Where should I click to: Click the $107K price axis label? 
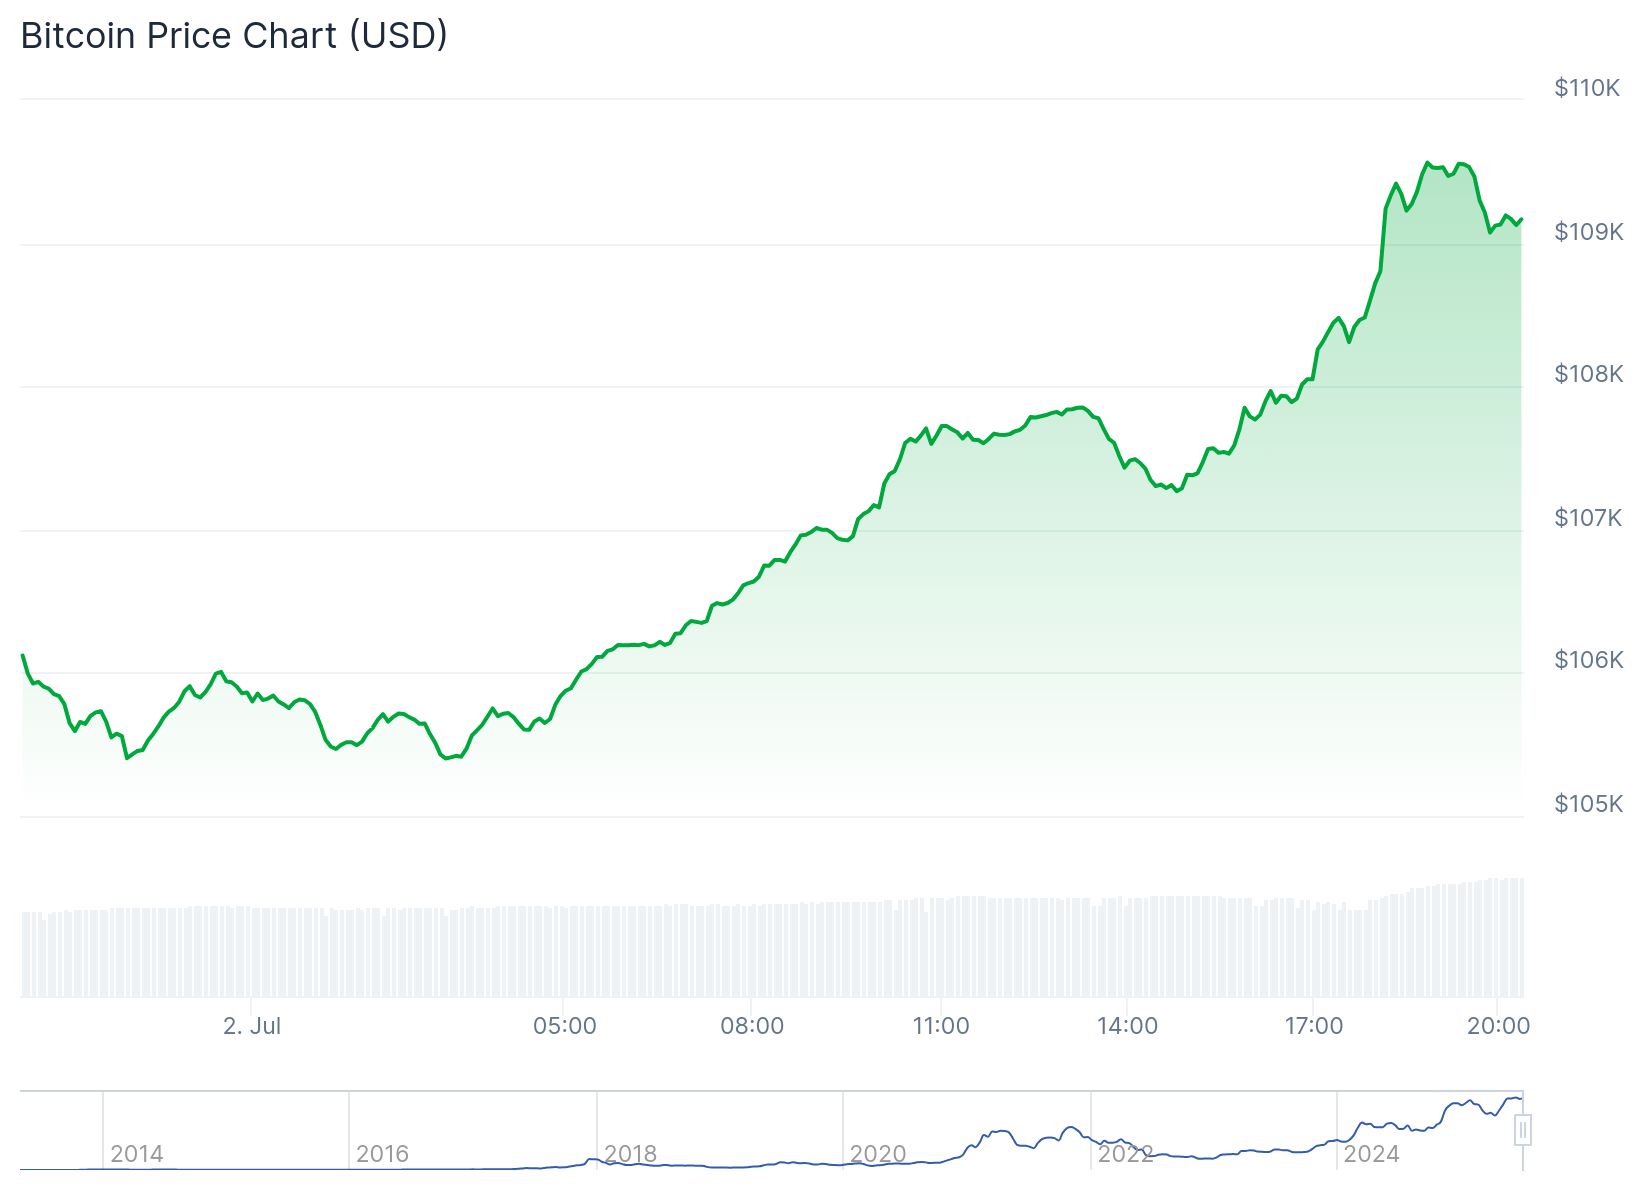(1588, 518)
